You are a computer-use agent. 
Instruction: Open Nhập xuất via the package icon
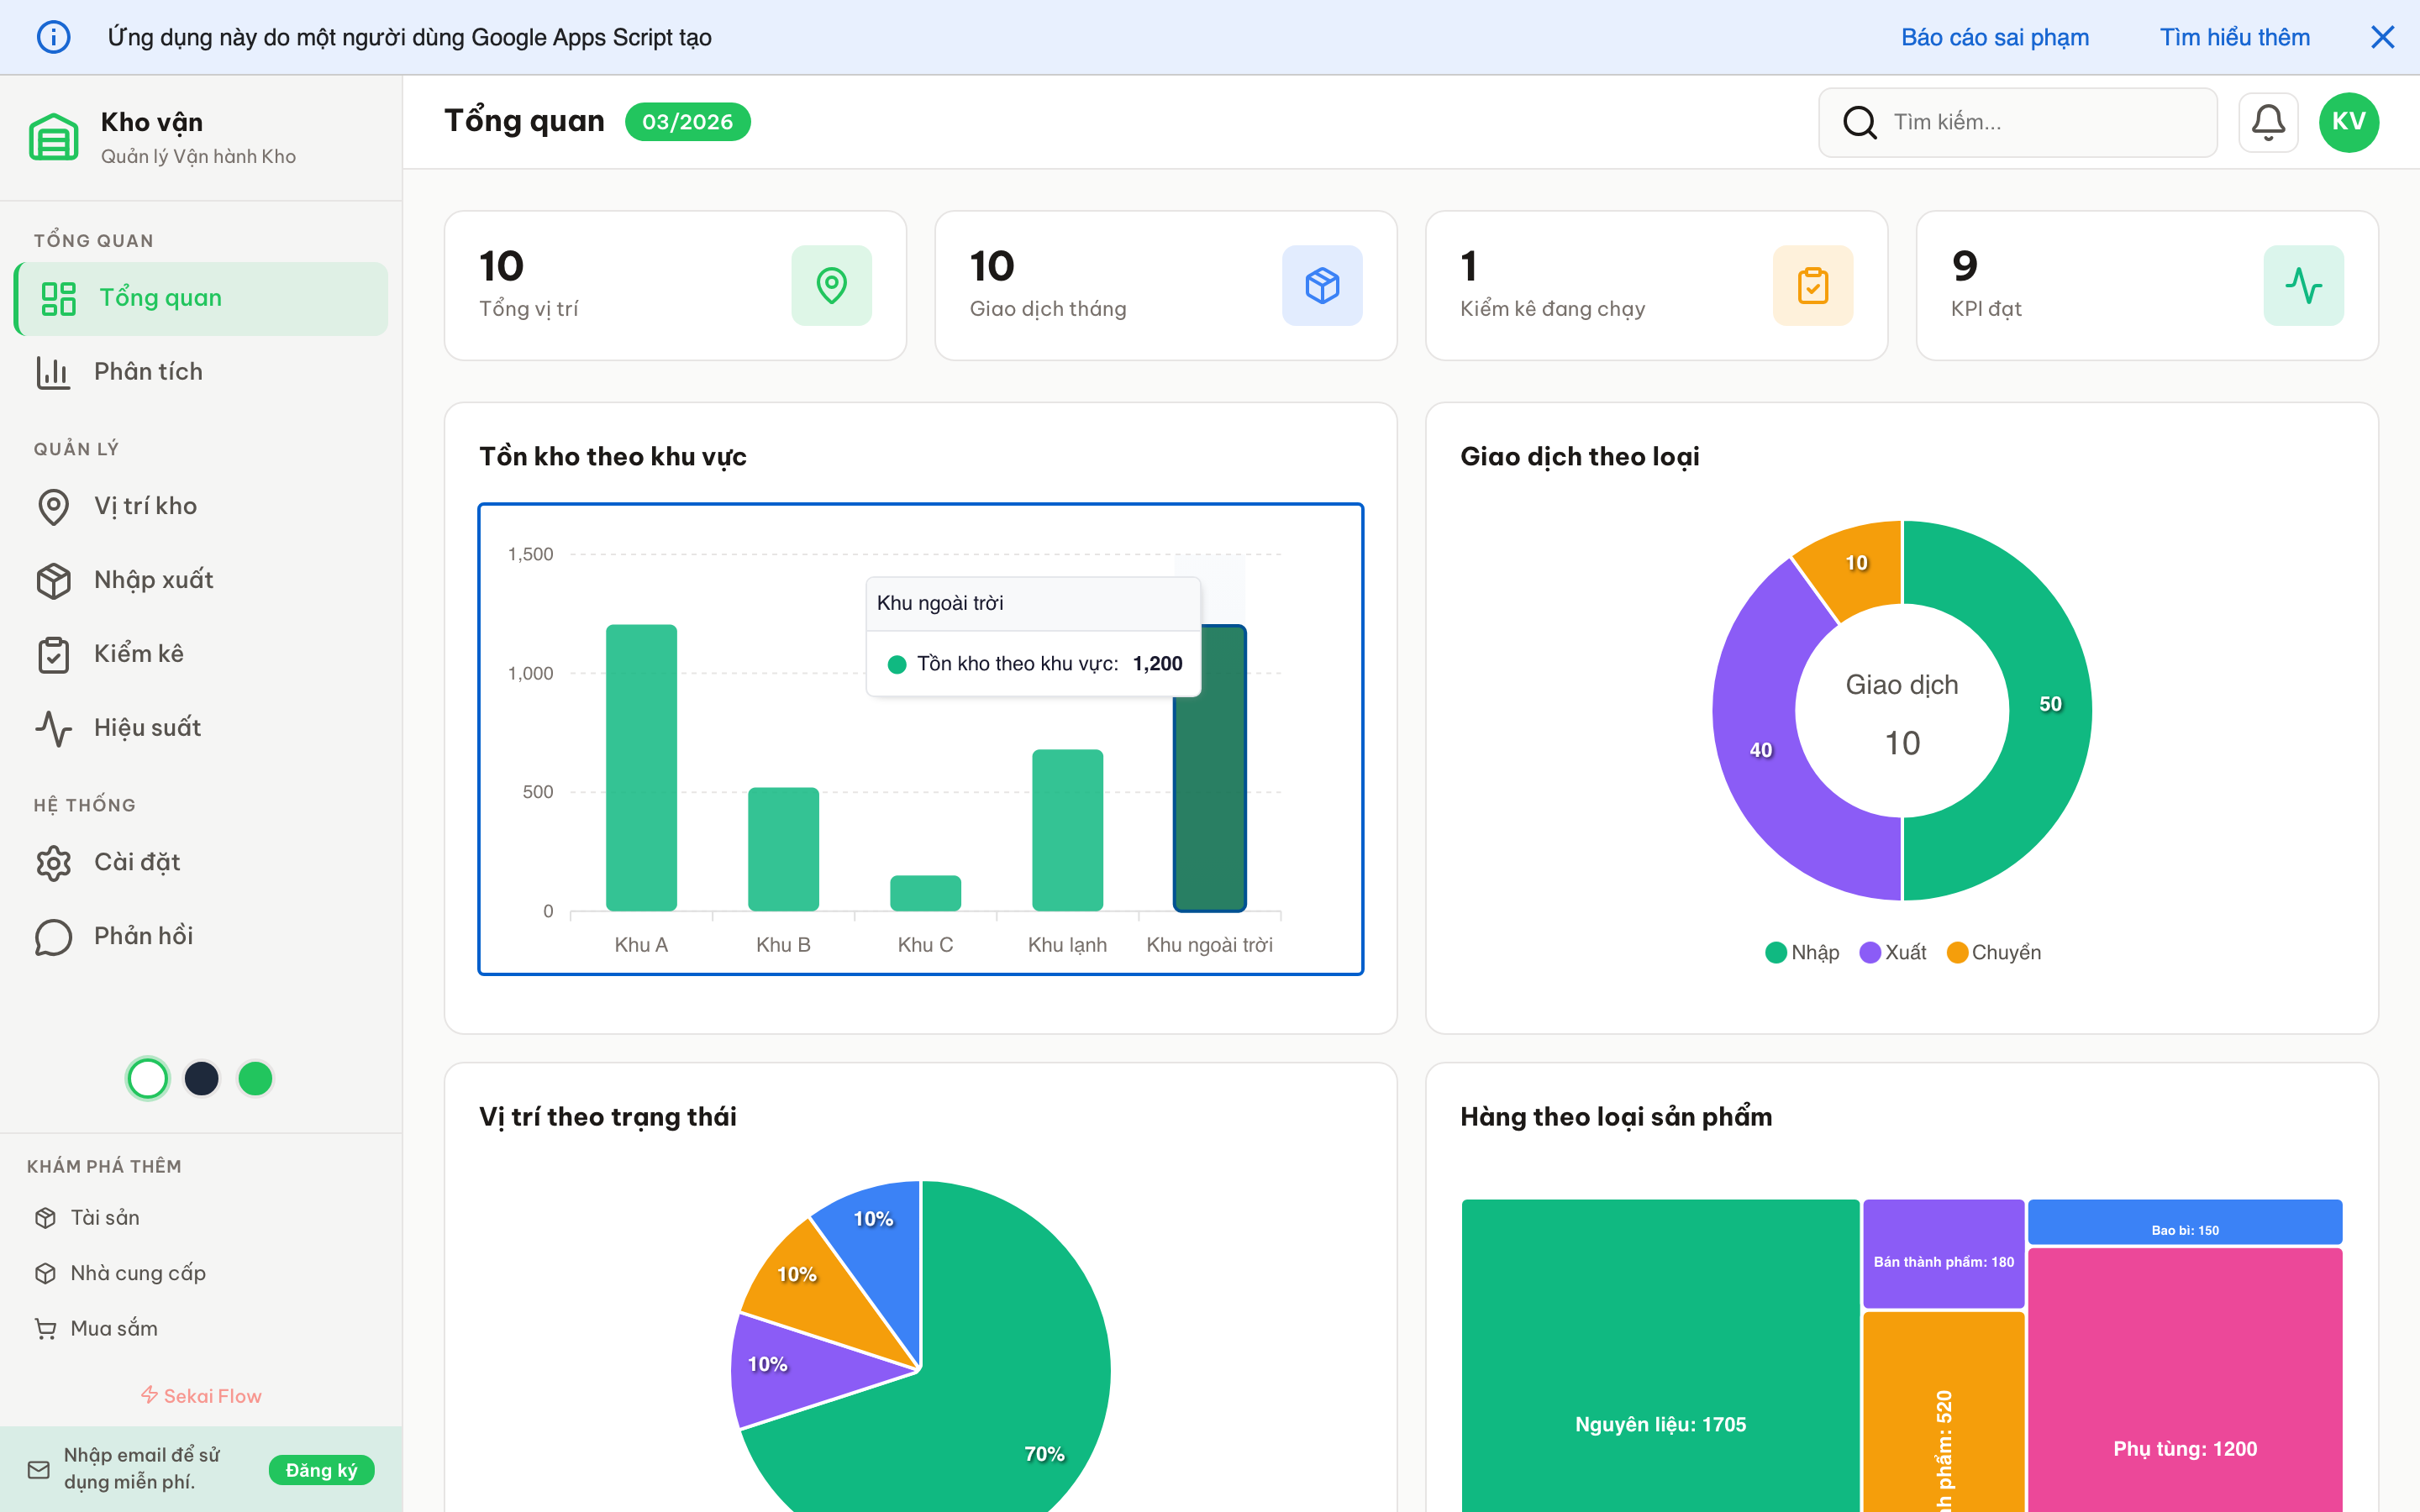point(53,580)
